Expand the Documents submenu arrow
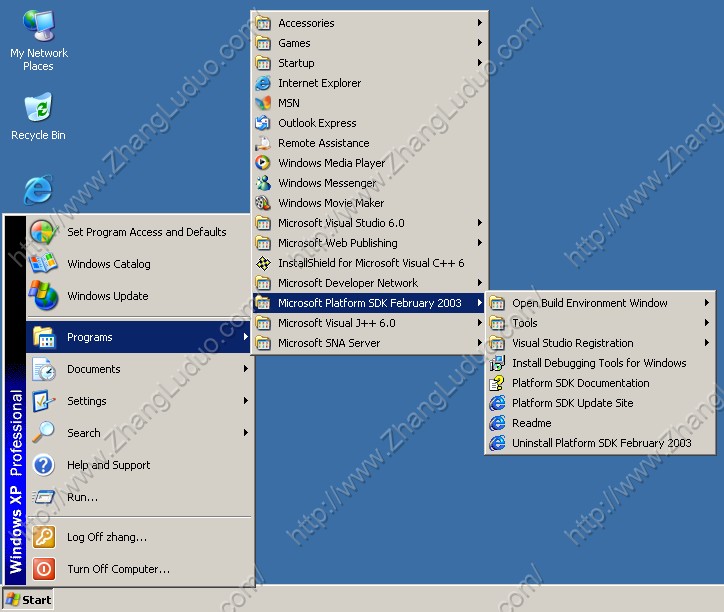 [x=246, y=369]
